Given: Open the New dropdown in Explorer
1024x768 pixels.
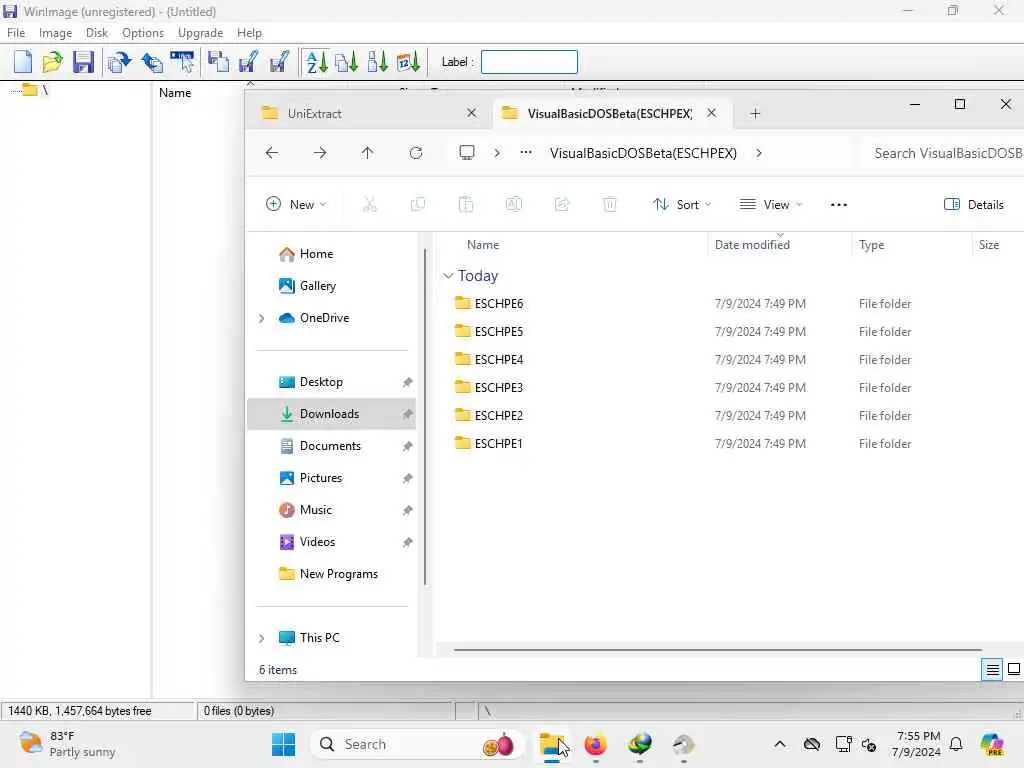Looking at the screenshot, I should (x=296, y=204).
